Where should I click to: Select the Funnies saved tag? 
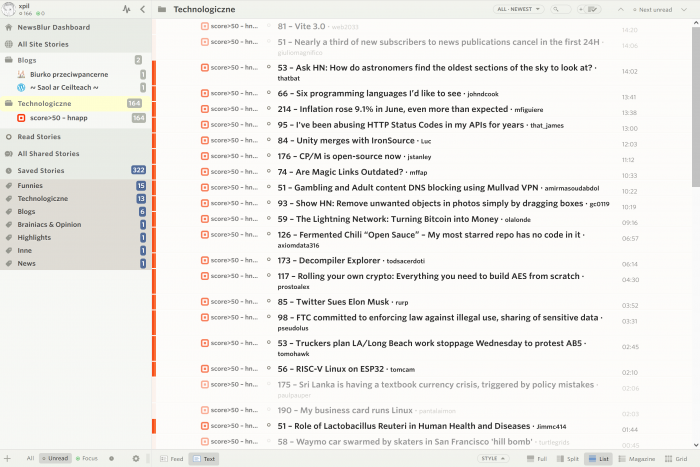click(30, 186)
